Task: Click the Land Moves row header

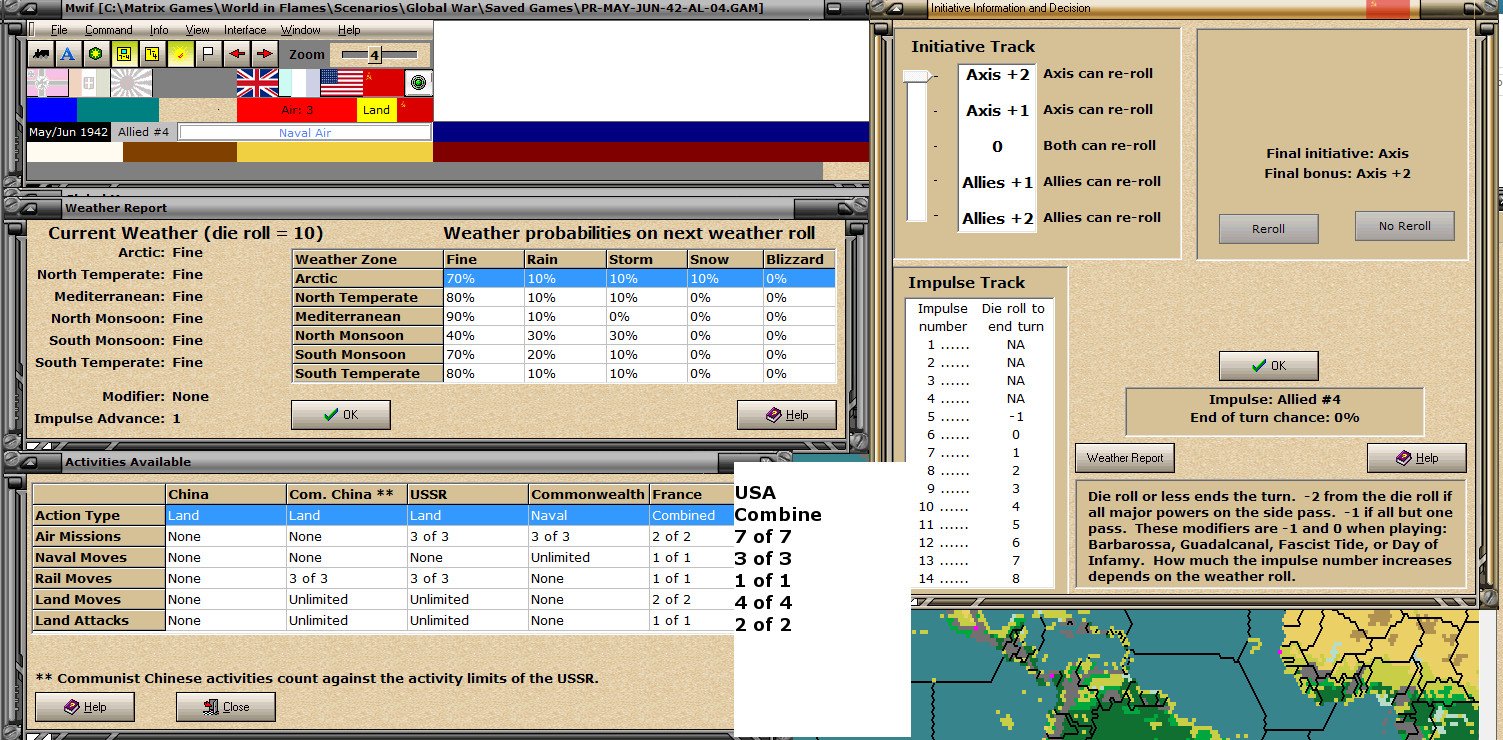Action: (99, 599)
